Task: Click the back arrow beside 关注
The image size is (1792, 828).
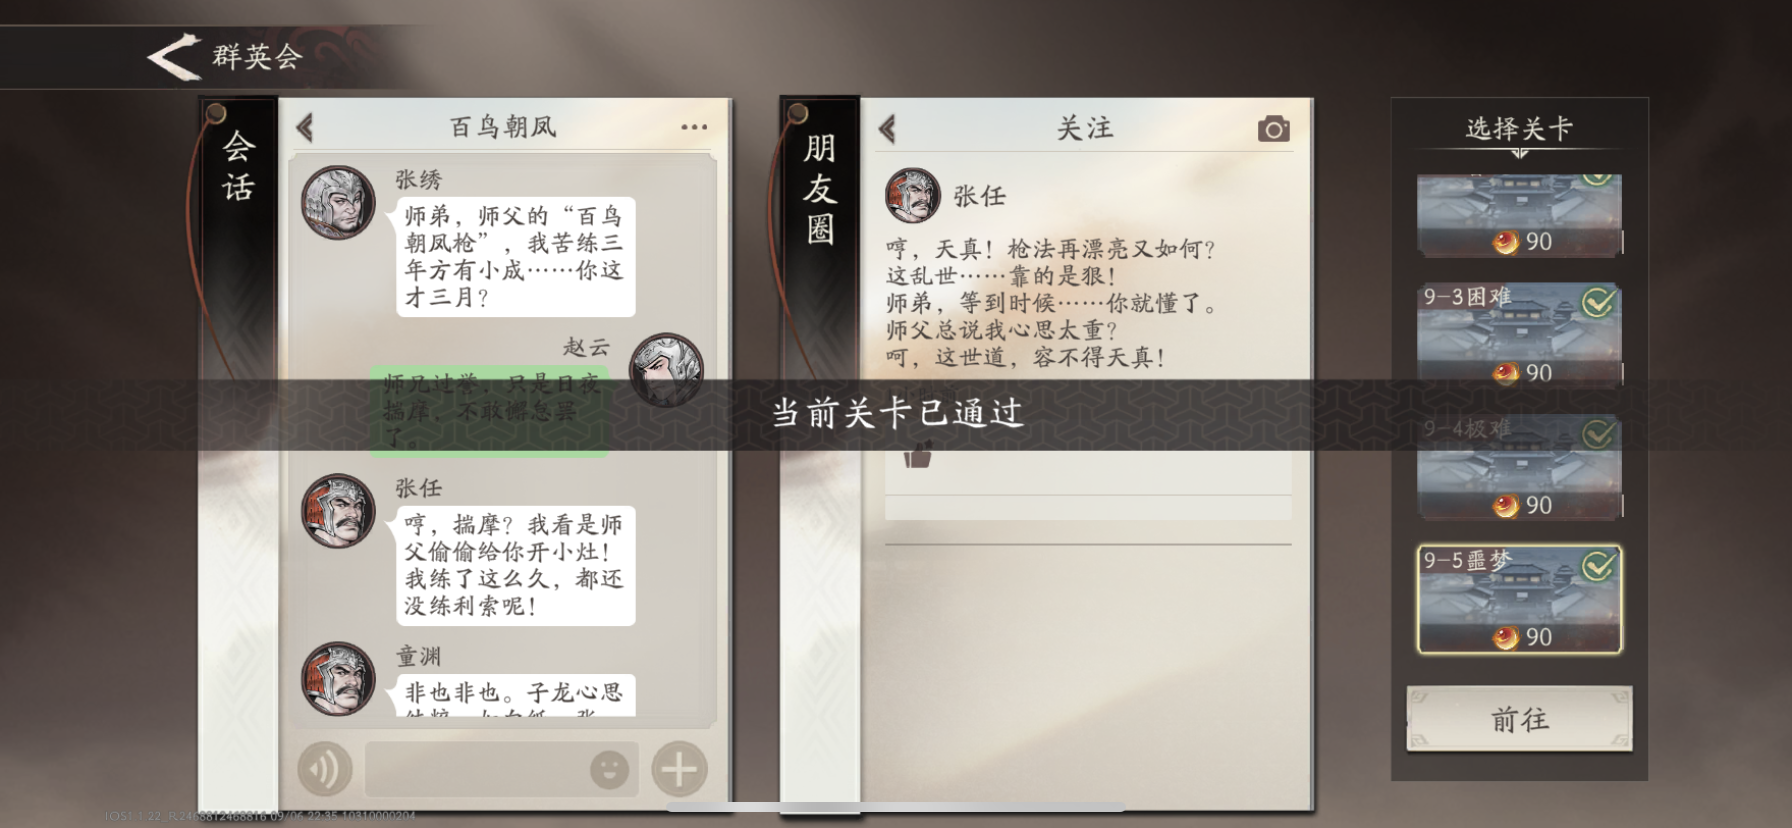Action: [887, 129]
